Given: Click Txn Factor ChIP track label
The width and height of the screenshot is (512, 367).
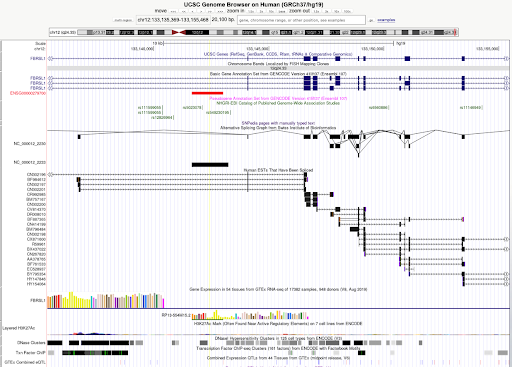Looking at the screenshot, I should tap(30, 353).
